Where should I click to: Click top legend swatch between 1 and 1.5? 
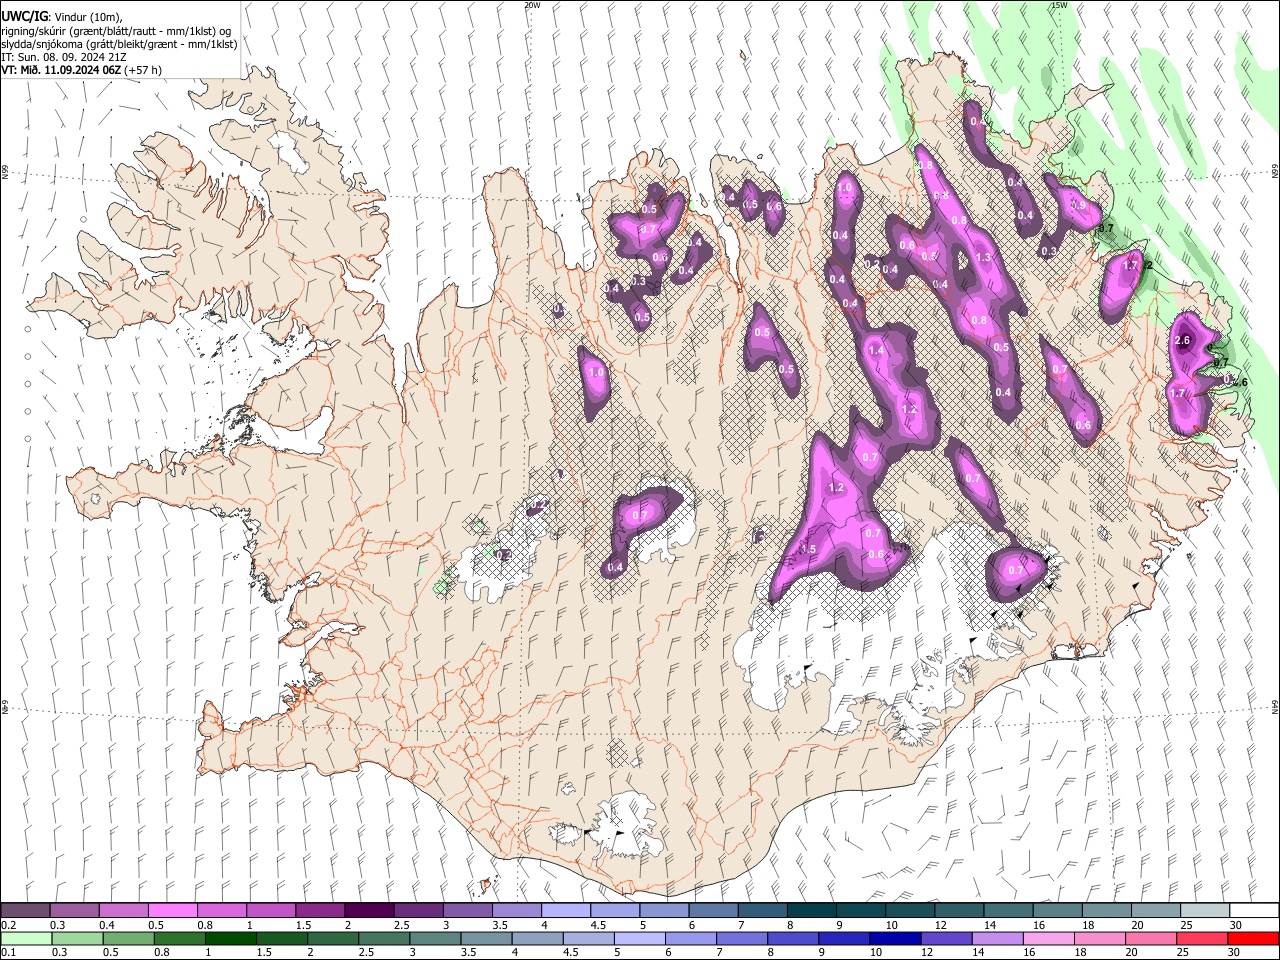[271, 910]
